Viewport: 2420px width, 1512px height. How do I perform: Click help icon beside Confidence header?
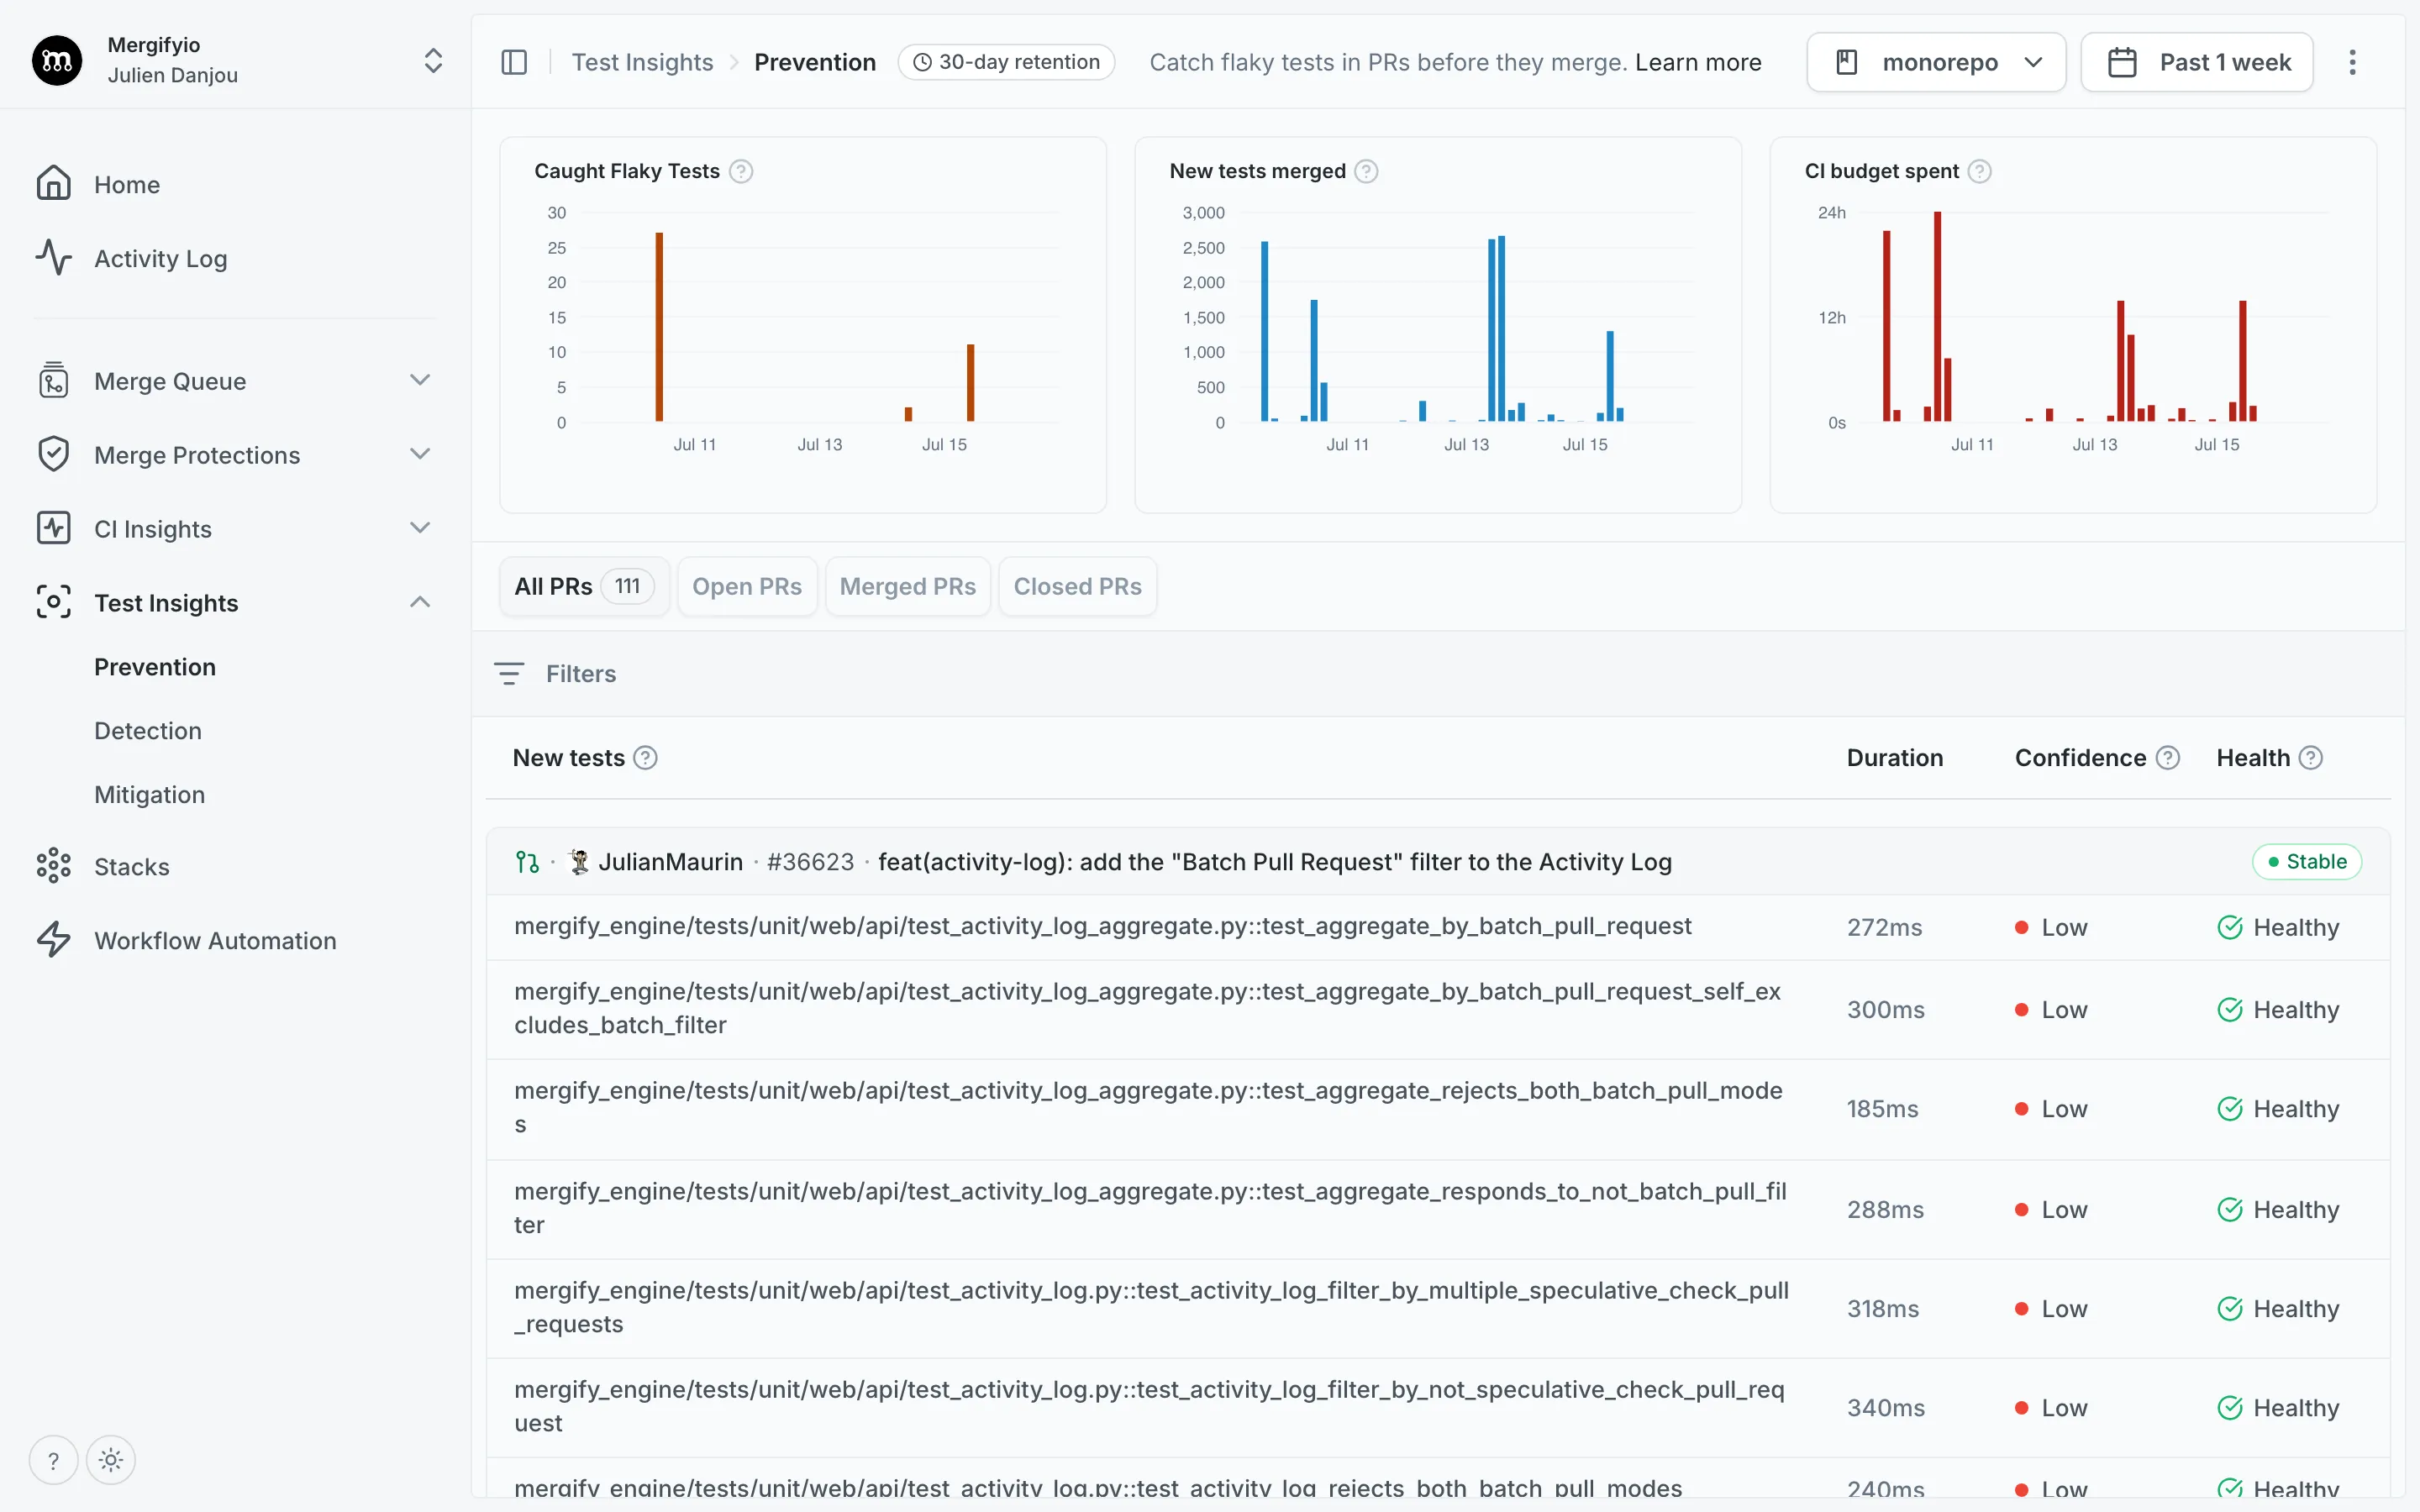(x=2168, y=758)
